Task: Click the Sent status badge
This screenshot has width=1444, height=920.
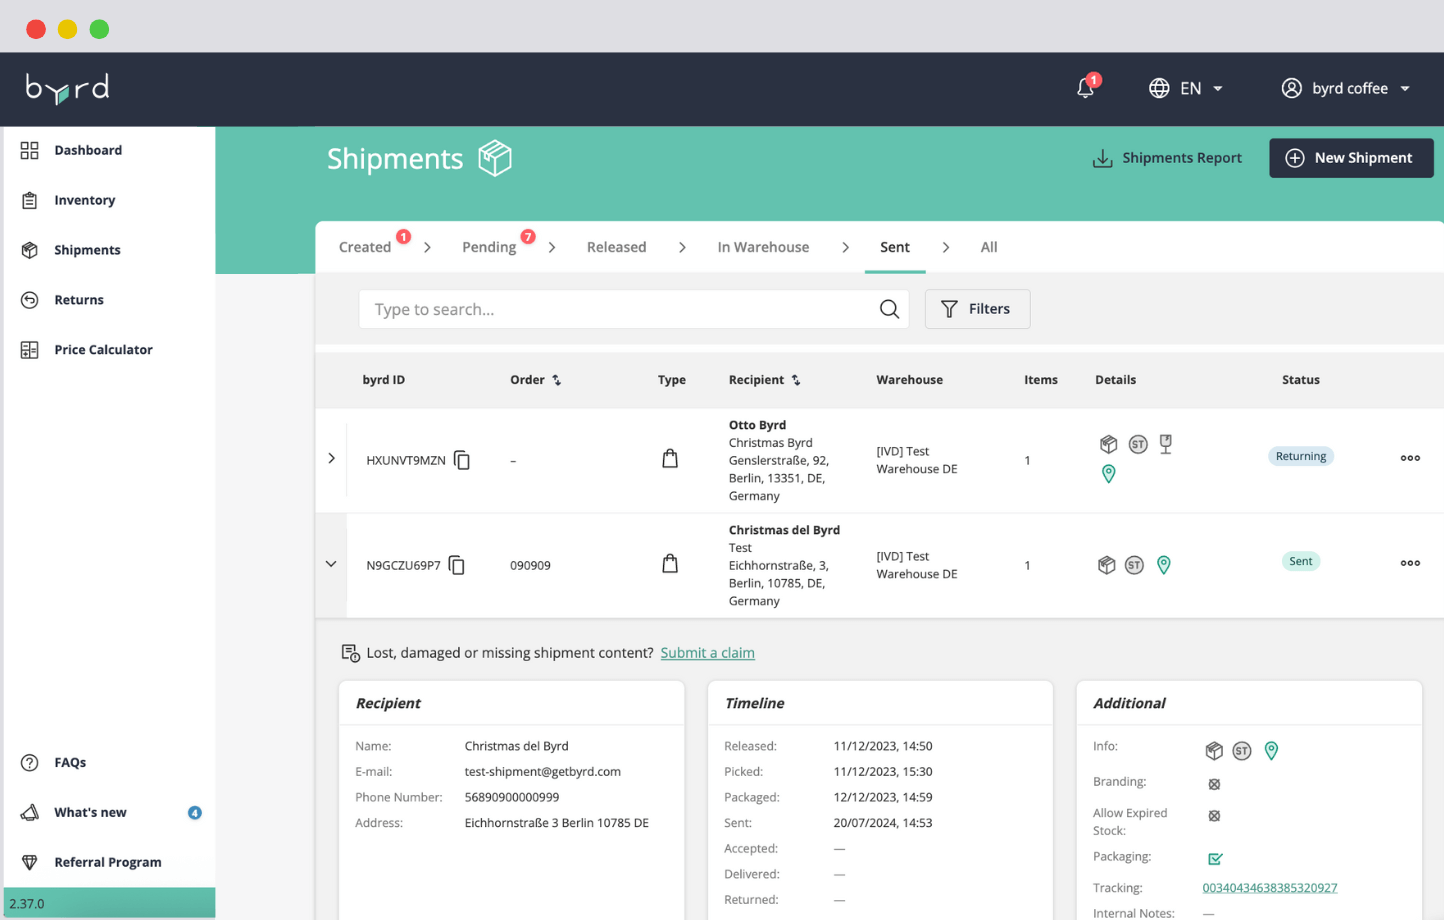Action: (1301, 561)
